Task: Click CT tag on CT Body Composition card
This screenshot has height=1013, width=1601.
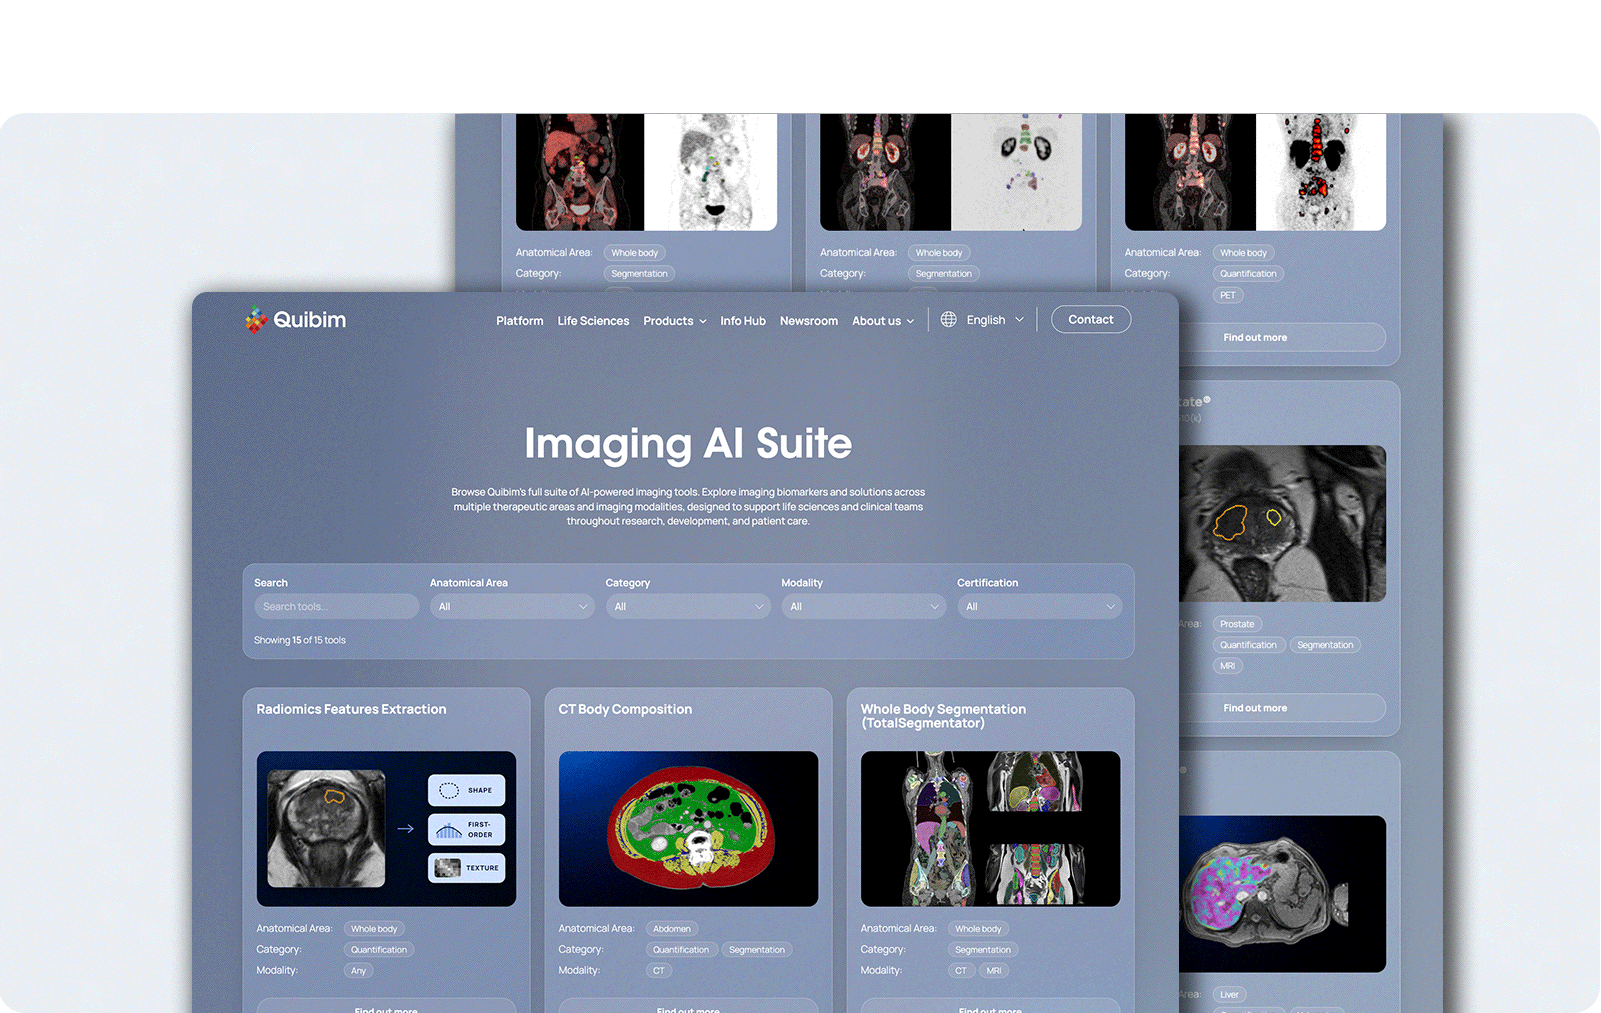Action: pyautogui.click(x=659, y=971)
